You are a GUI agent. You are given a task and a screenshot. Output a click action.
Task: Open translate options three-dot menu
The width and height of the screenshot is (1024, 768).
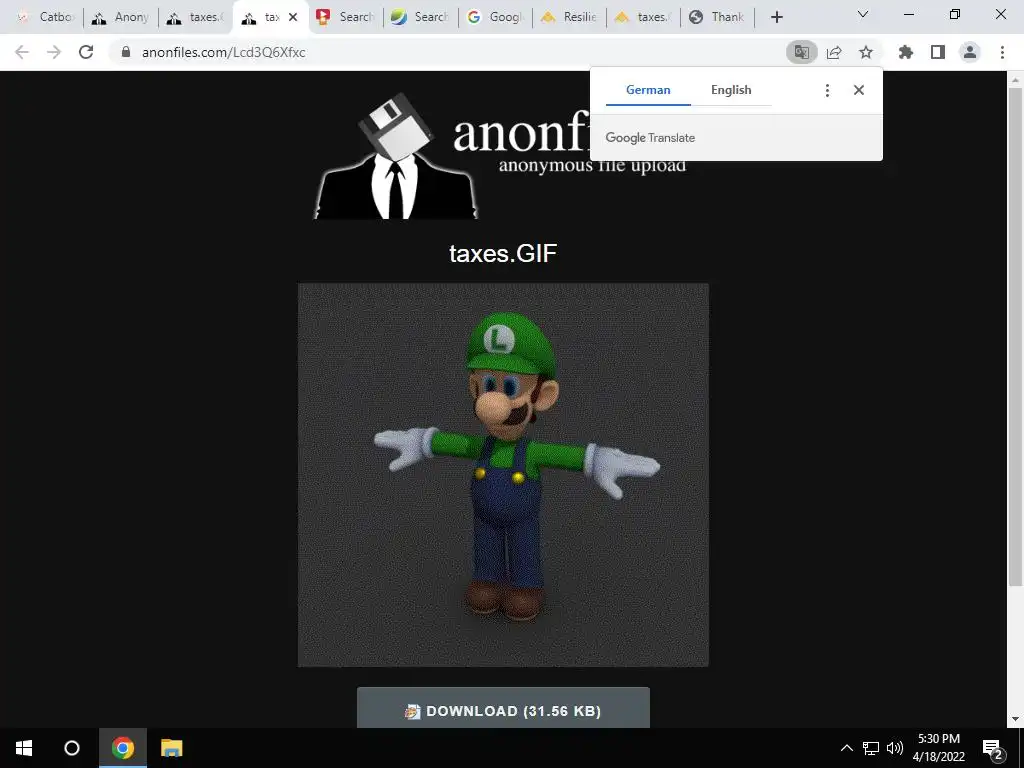click(827, 90)
